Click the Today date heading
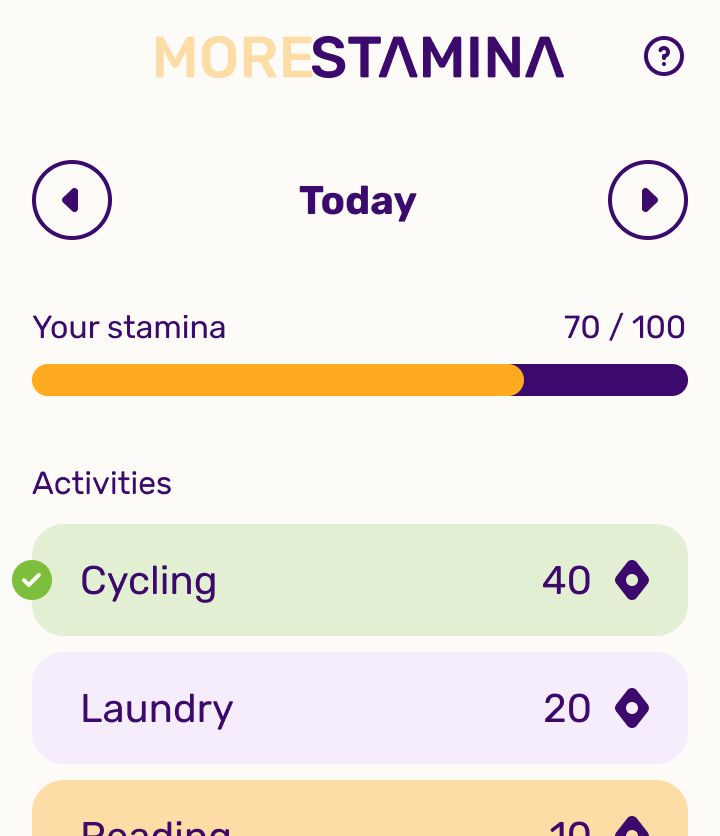 pyautogui.click(x=358, y=201)
